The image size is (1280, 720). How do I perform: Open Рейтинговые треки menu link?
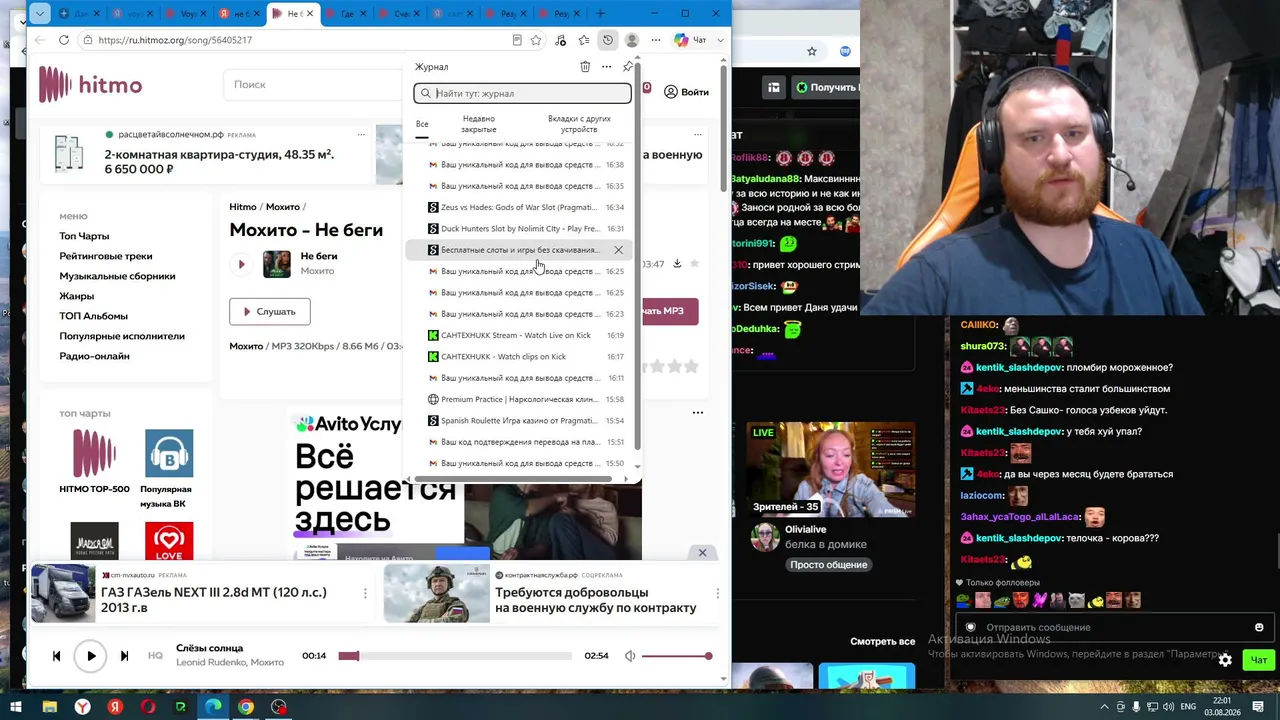pyautogui.click(x=106, y=256)
